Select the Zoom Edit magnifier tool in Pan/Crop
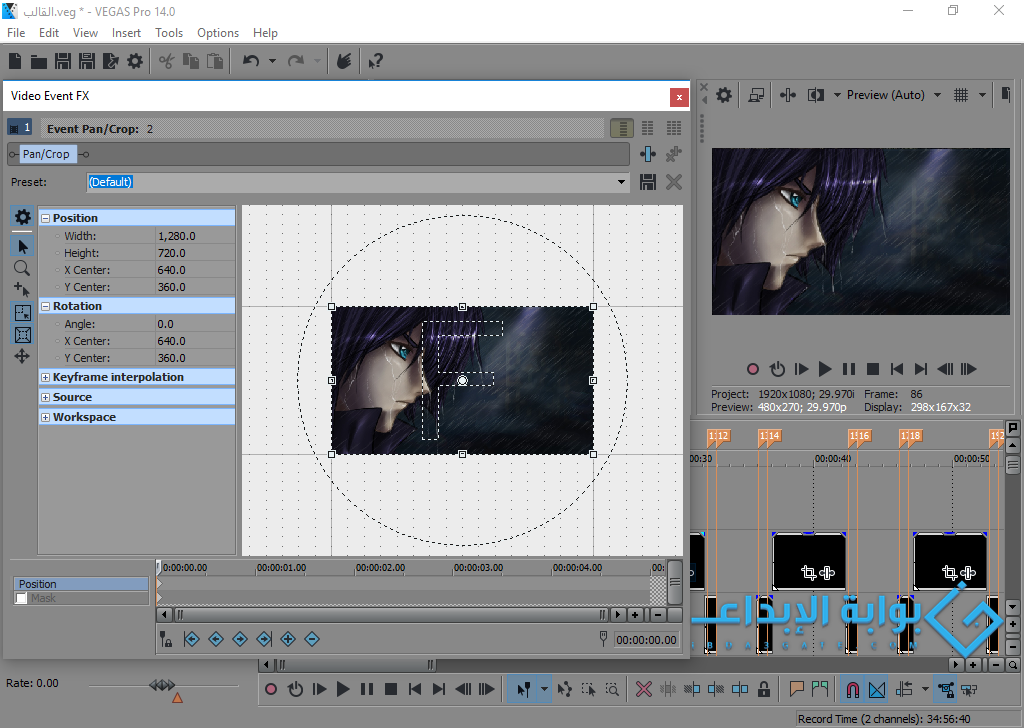The height and width of the screenshot is (728, 1024). (x=22, y=268)
